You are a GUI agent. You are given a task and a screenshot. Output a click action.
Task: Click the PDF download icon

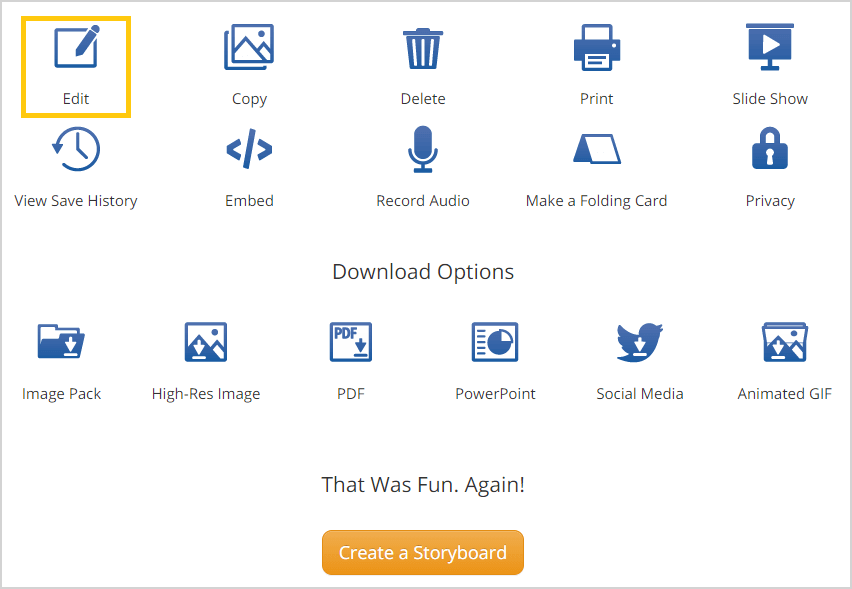pyautogui.click(x=351, y=342)
